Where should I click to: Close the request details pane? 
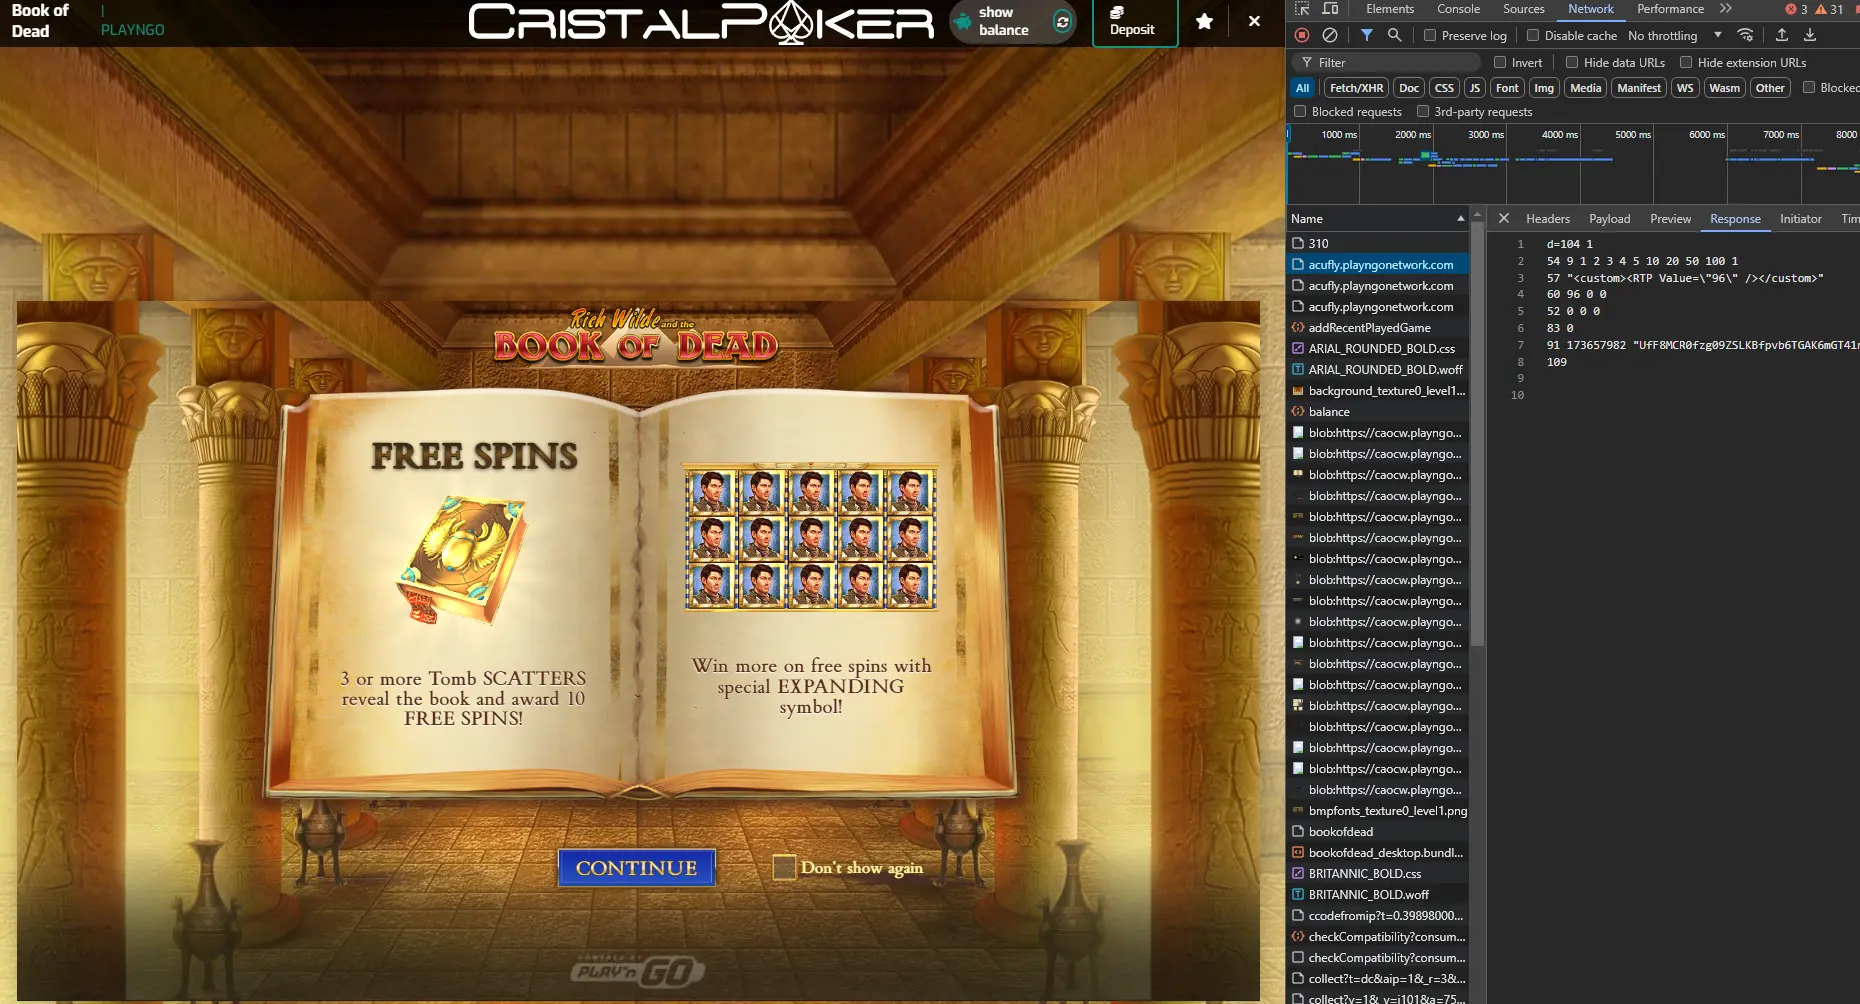1503,218
